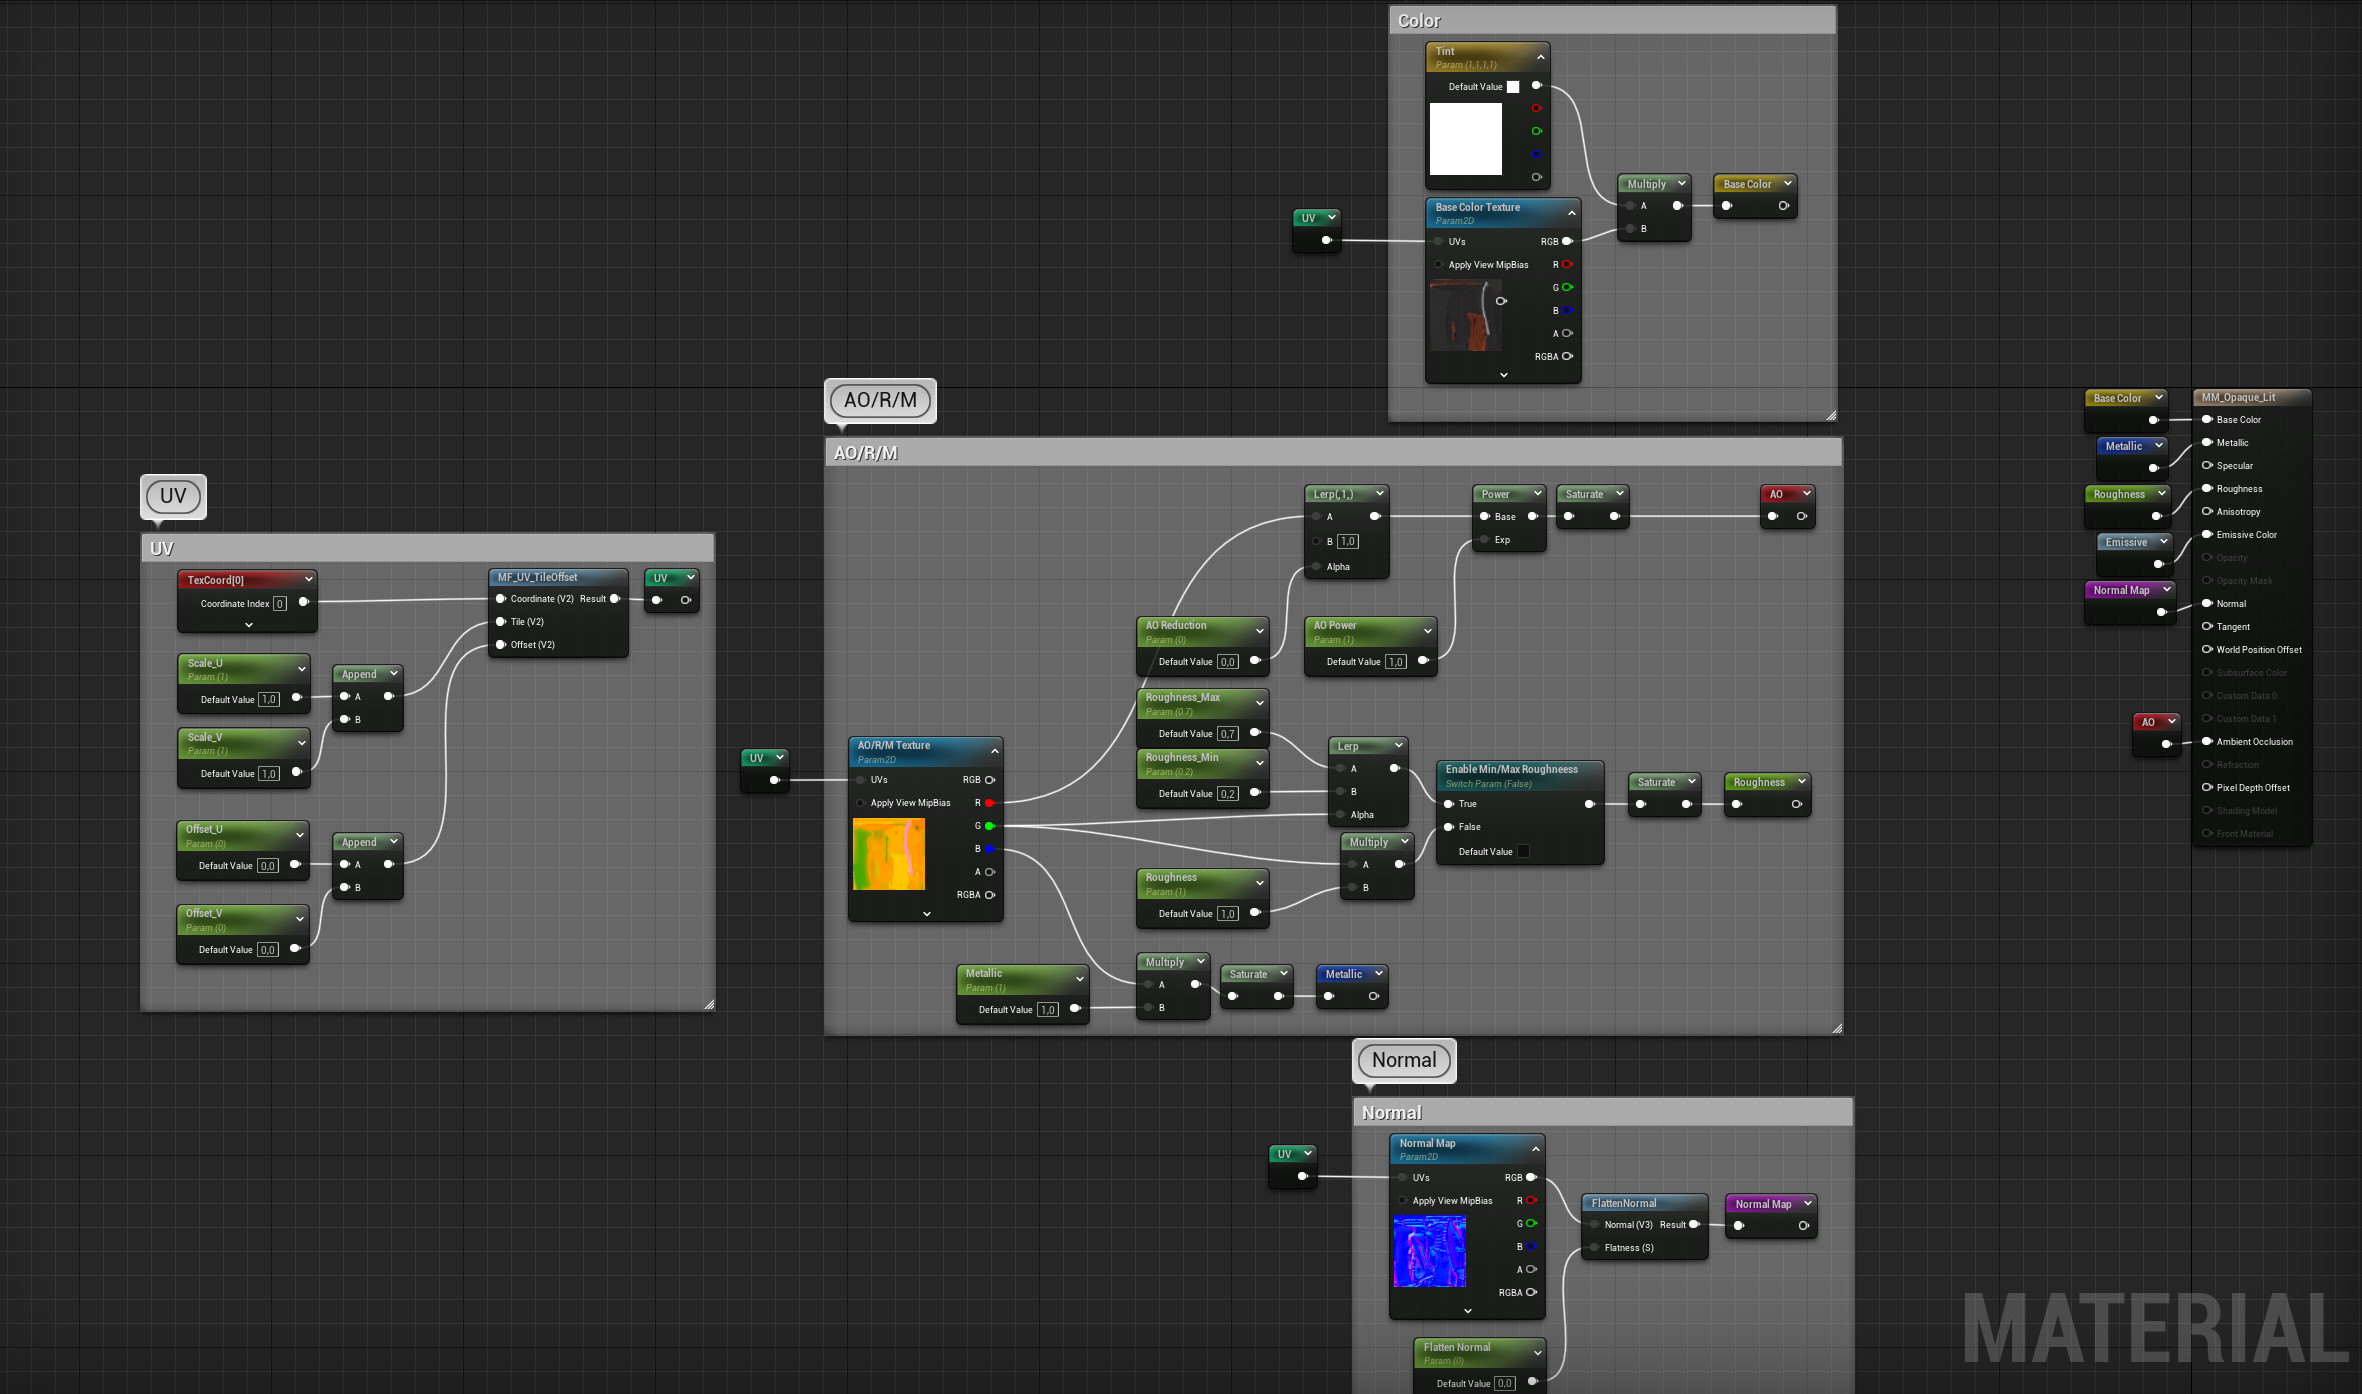Click the RGBA output pin on AO/R/M Texture
The width and height of the screenshot is (2362, 1394).
click(989, 895)
